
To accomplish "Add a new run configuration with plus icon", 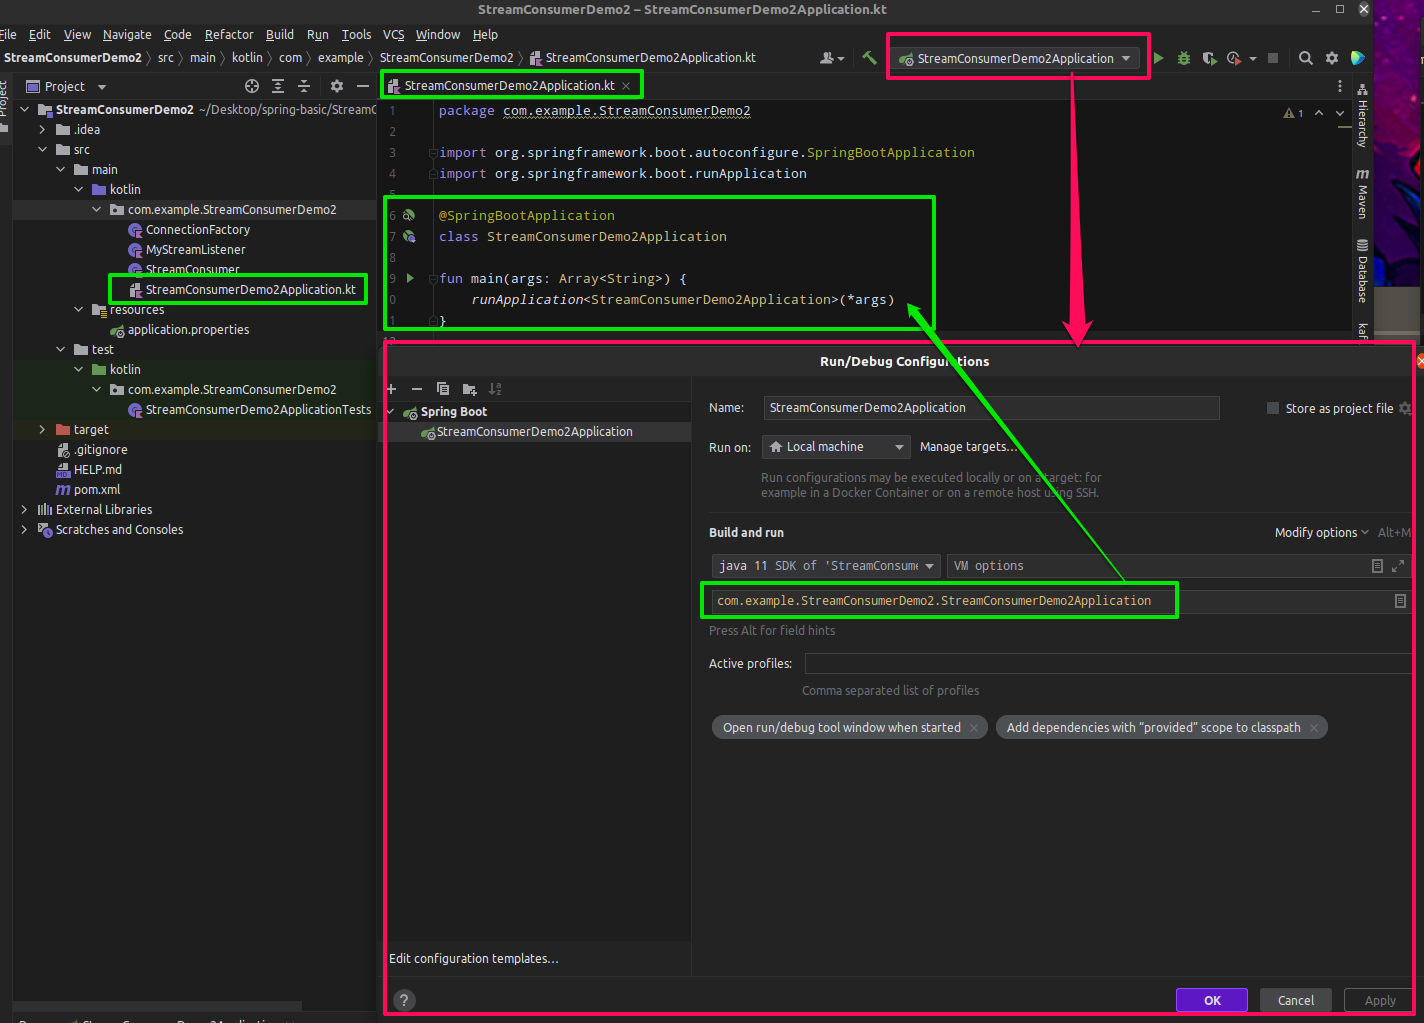I will [391, 389].
